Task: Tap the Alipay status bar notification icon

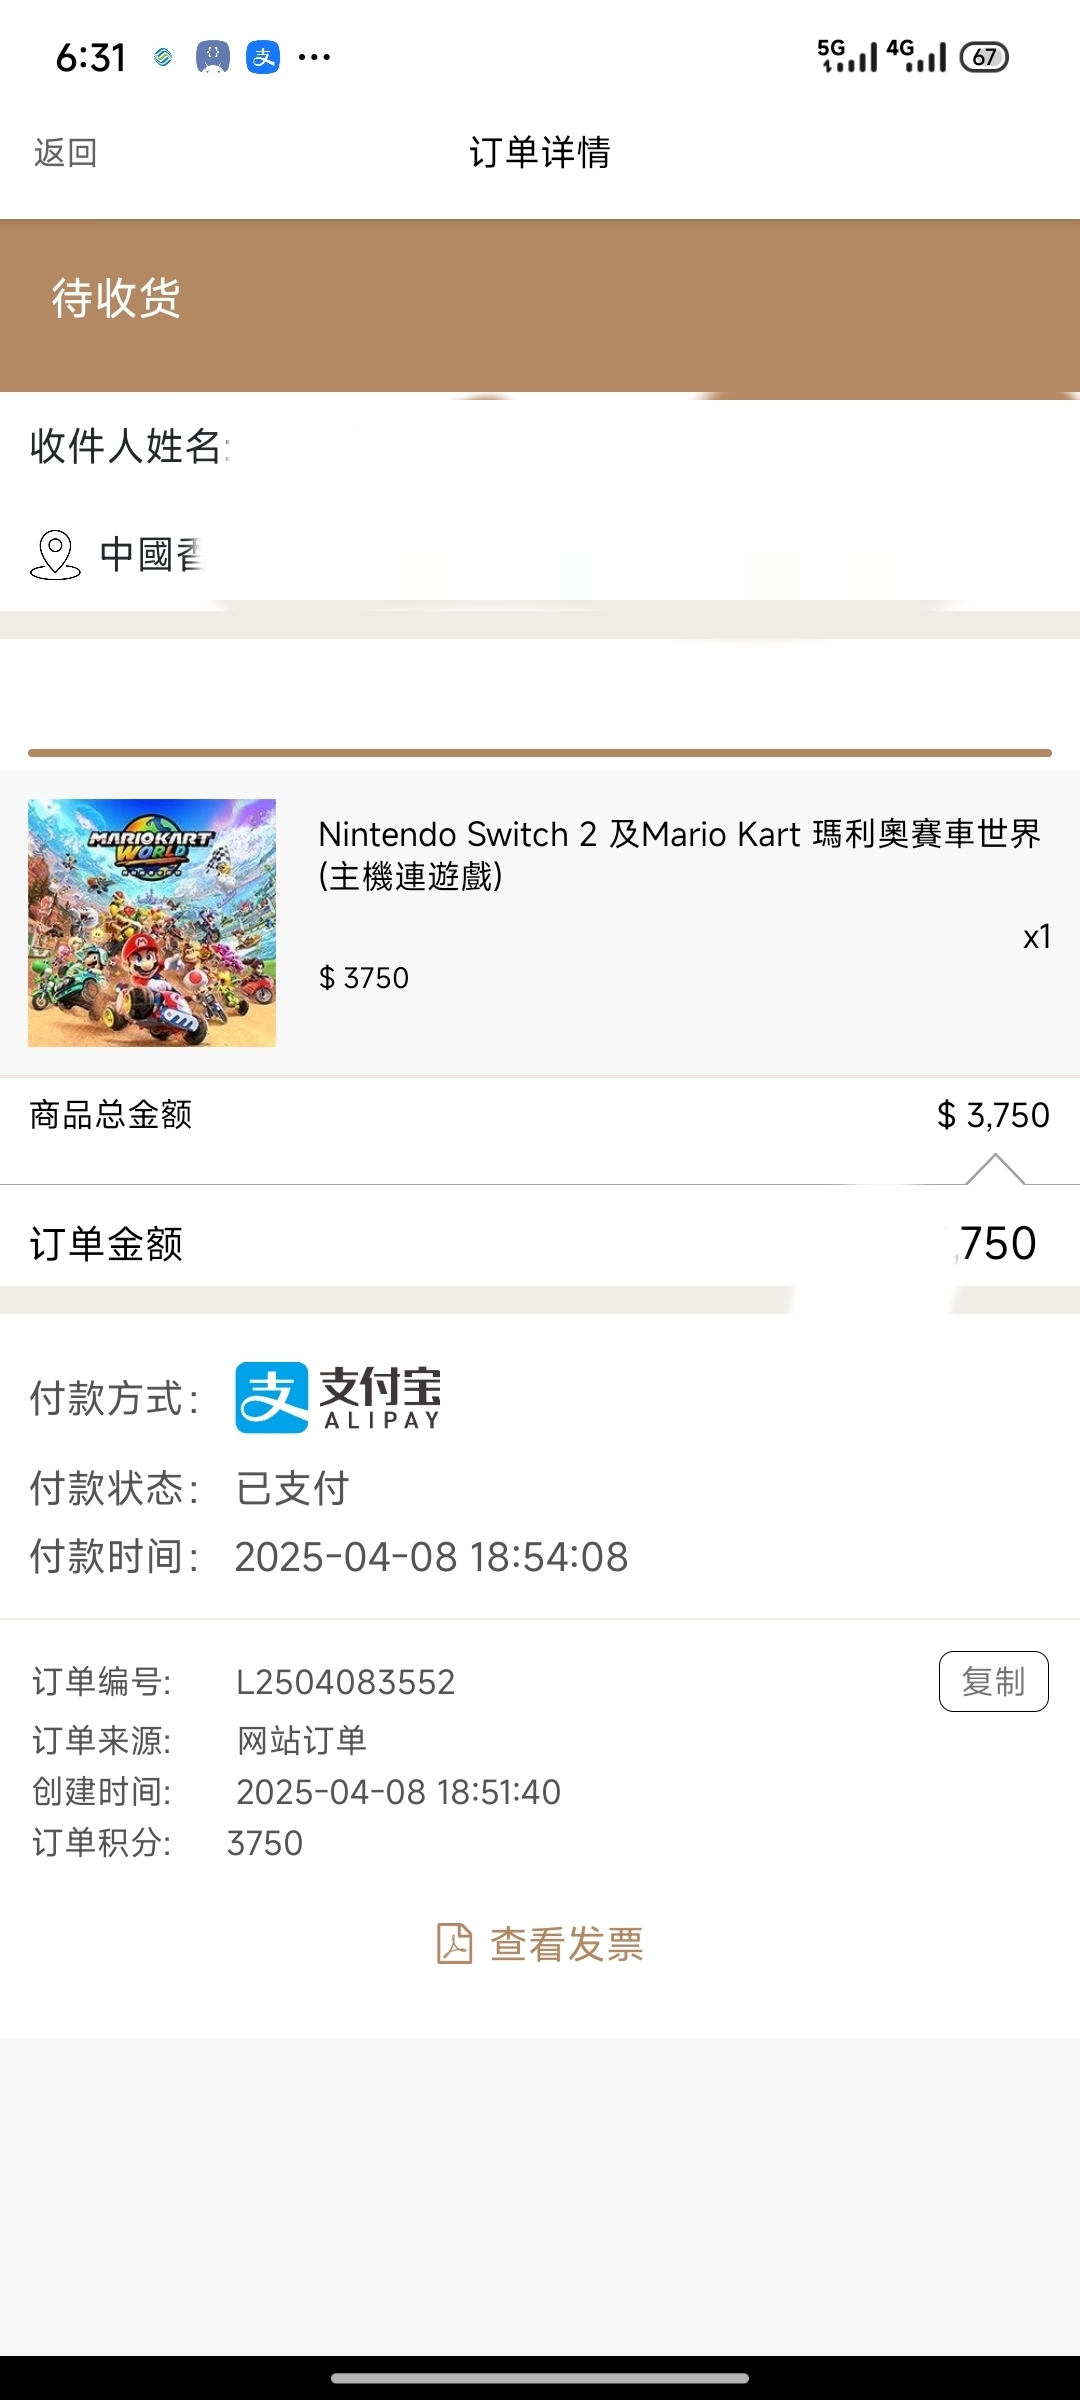Action: coord(263,57)
